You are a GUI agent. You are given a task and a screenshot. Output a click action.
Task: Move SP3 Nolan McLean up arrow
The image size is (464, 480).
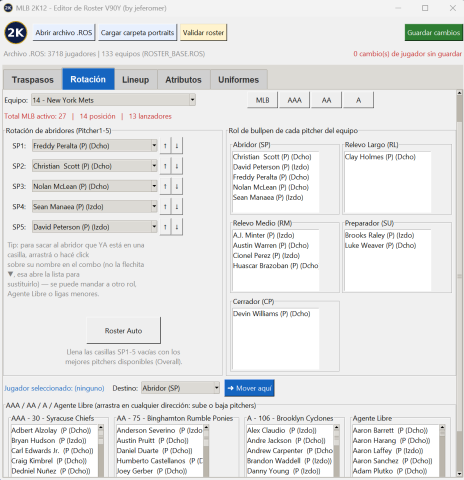165,186
